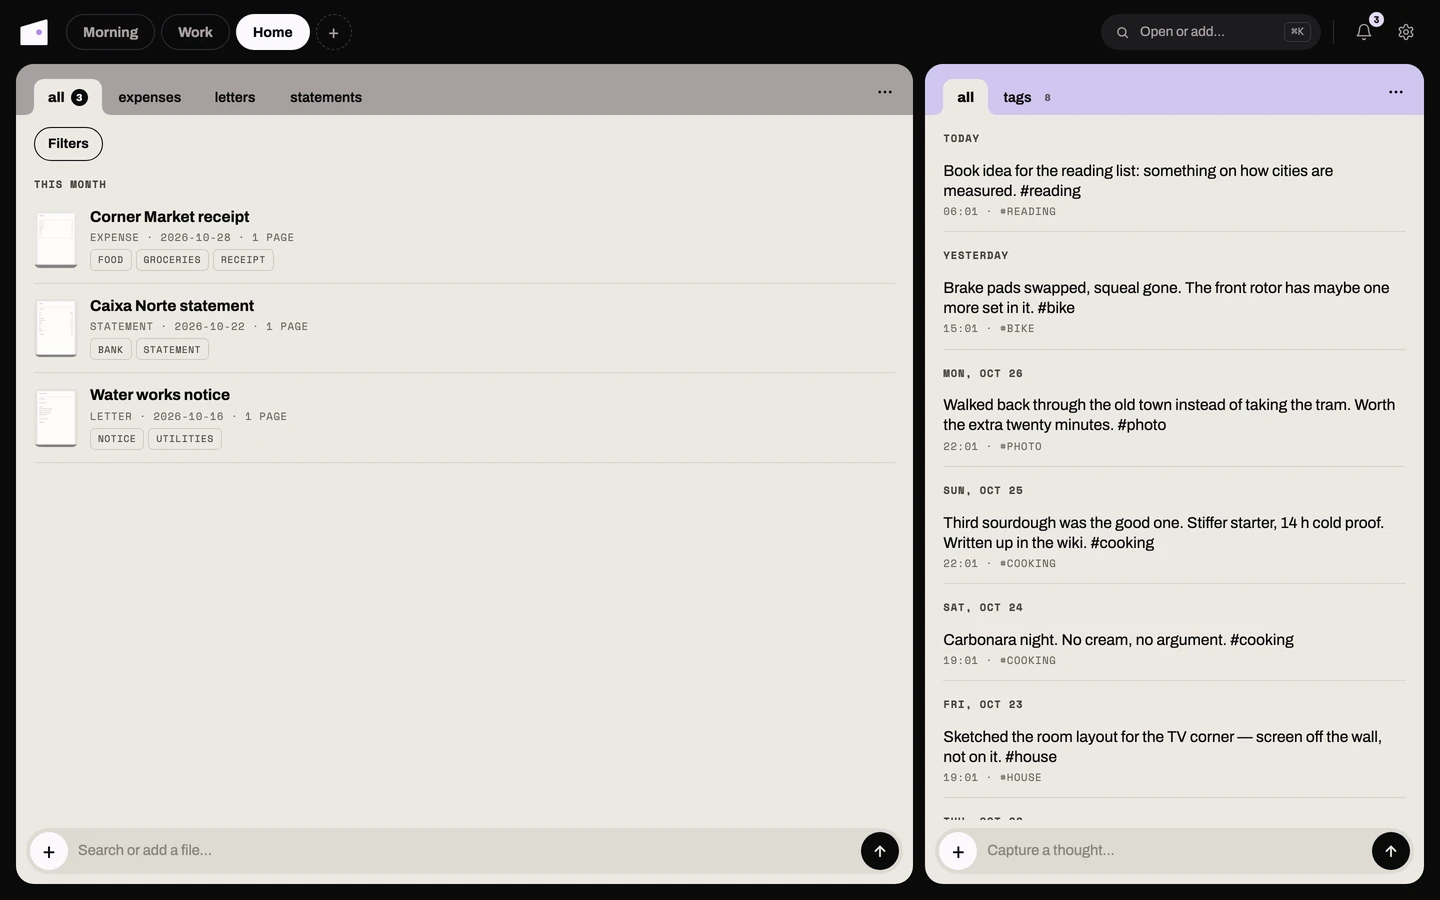Click the plus icon beside Capture a thought
Screen dimensions: 1440x900
pos(958,851)
